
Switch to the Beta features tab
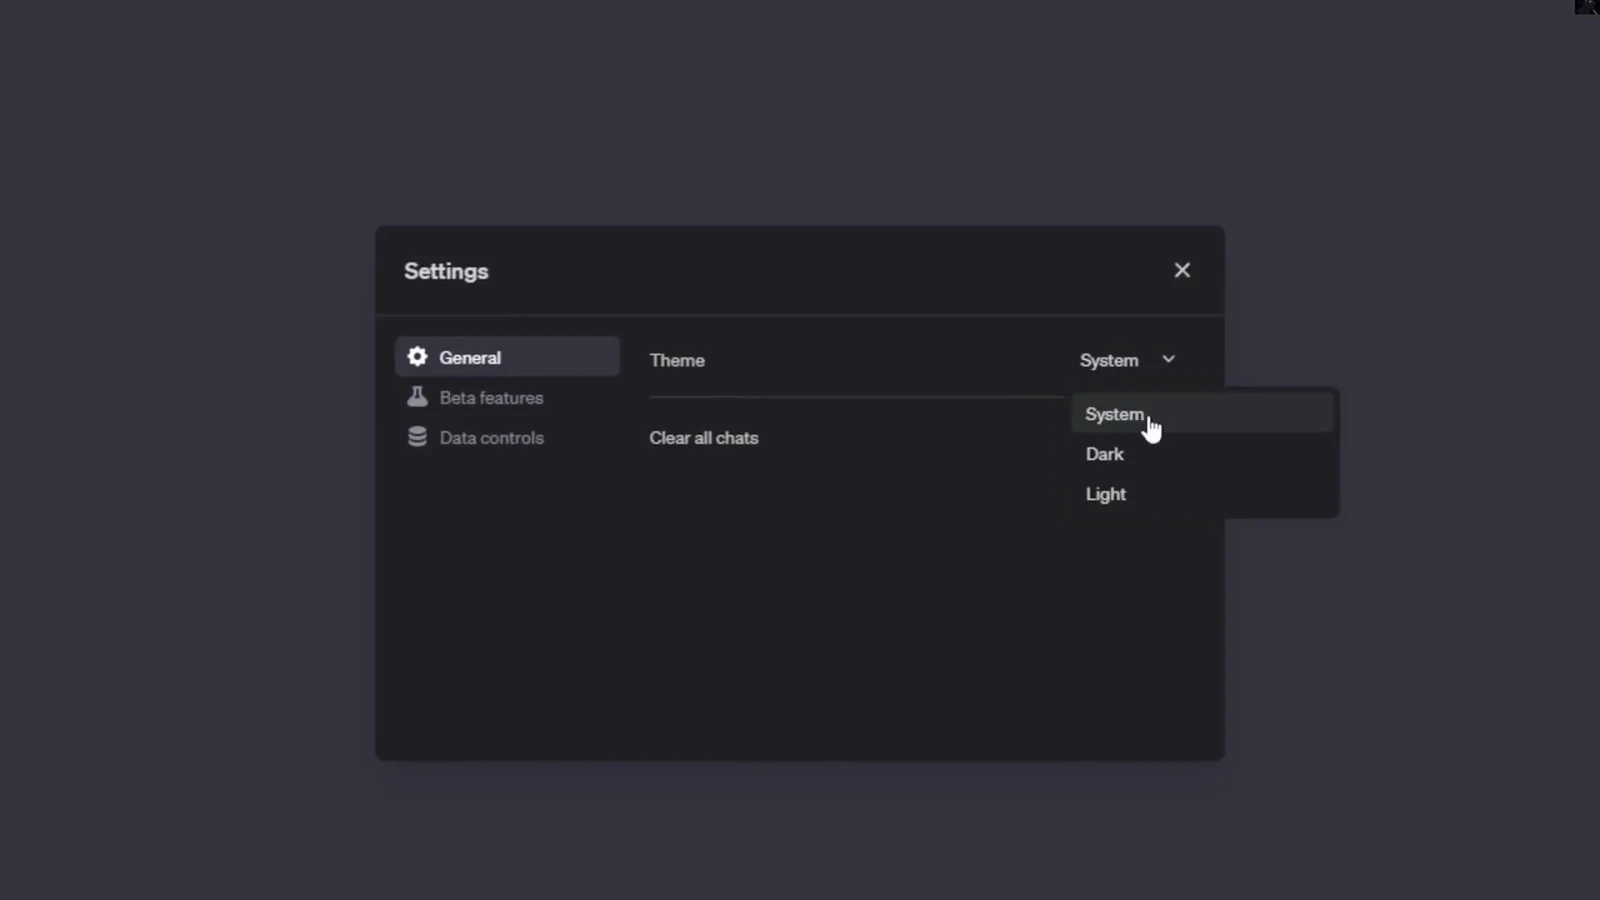pos(508,397)
